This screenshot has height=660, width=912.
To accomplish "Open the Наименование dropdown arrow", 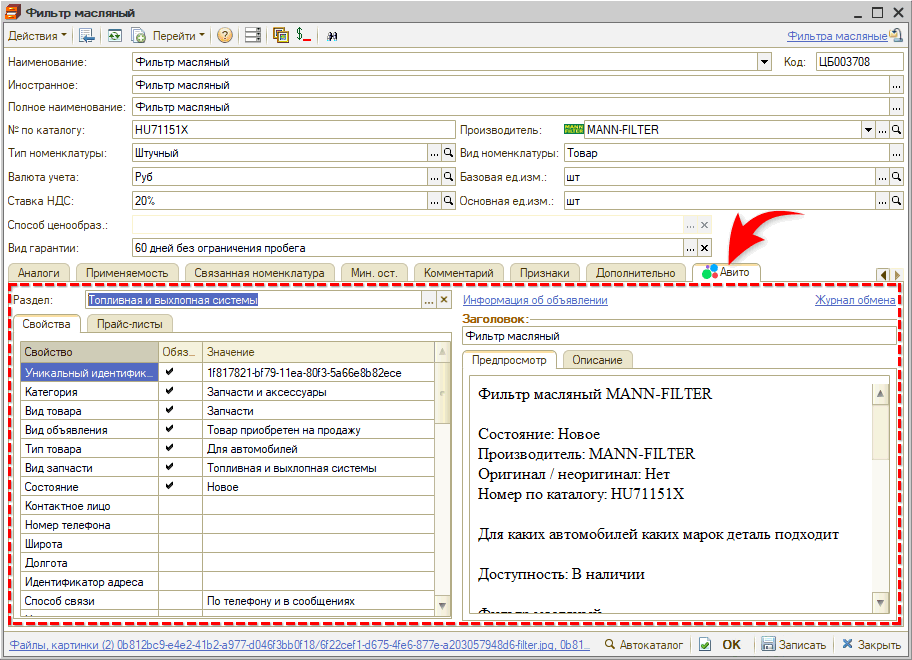I will point(765,61).
